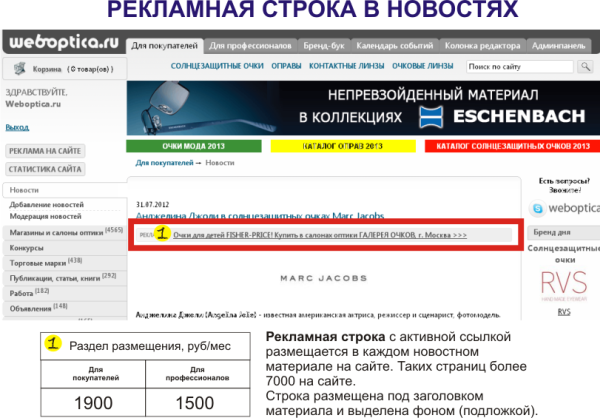Go to Очковые линзы category

pos(422,66)
